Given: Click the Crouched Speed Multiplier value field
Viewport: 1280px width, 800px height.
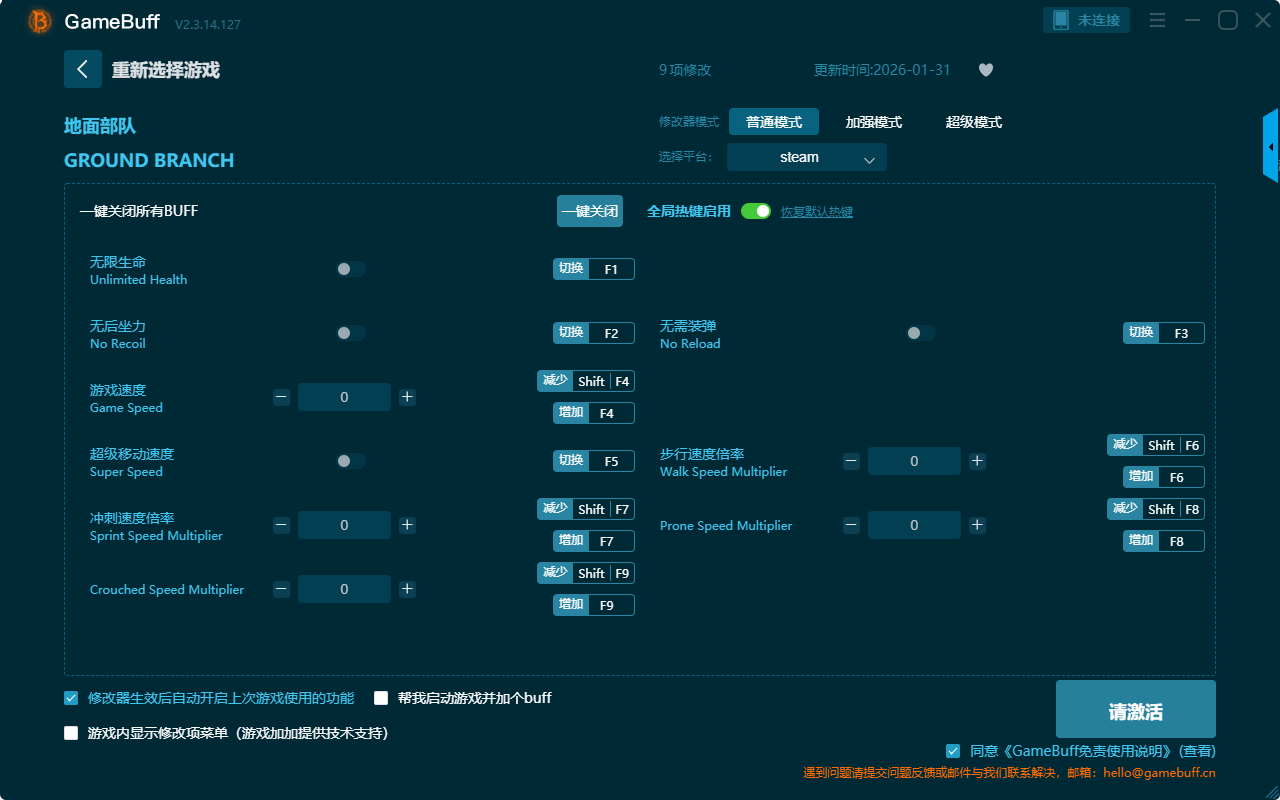Looking at the screenshot, I should [x=344, y=589].
